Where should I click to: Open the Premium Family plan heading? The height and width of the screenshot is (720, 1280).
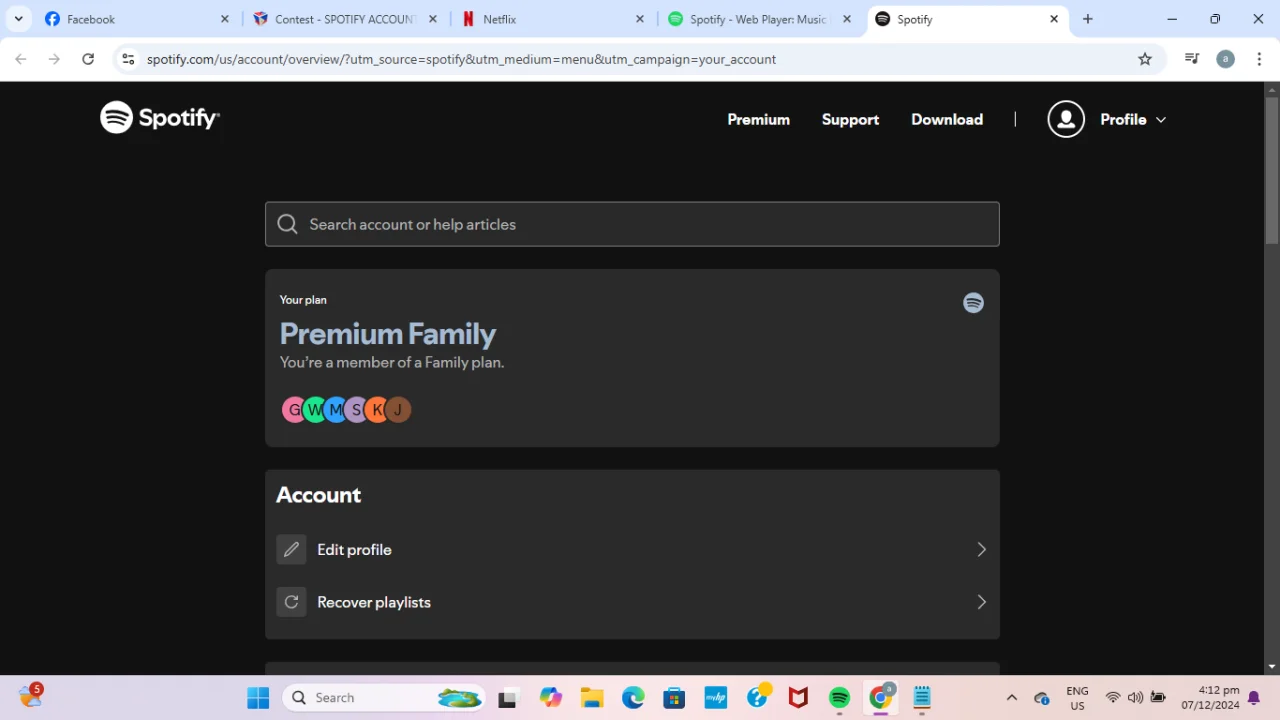(x=387, y=333)
